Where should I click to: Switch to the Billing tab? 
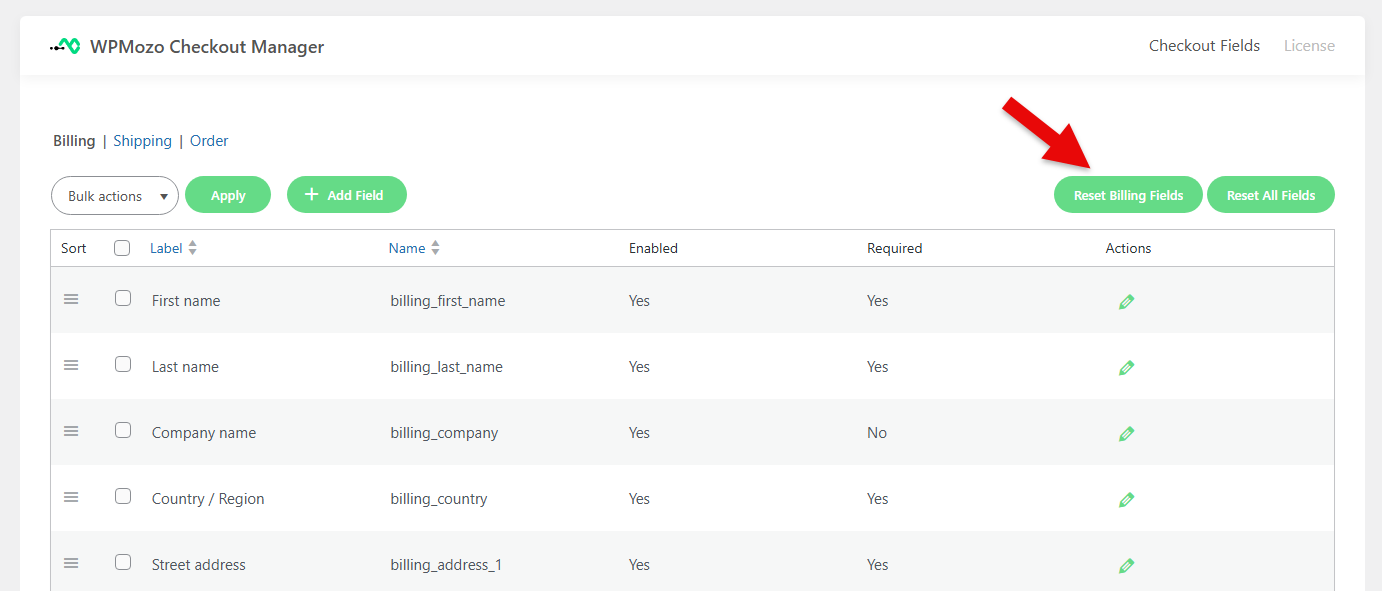click(74, 141)
